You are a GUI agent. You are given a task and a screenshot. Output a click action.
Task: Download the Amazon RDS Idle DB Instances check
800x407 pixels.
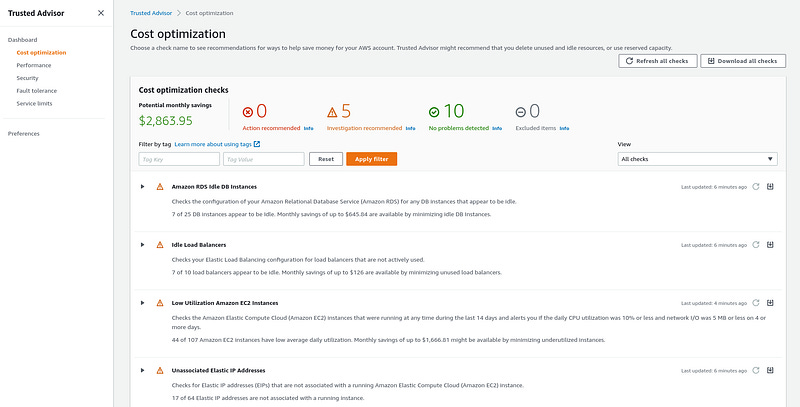point(770,187)
